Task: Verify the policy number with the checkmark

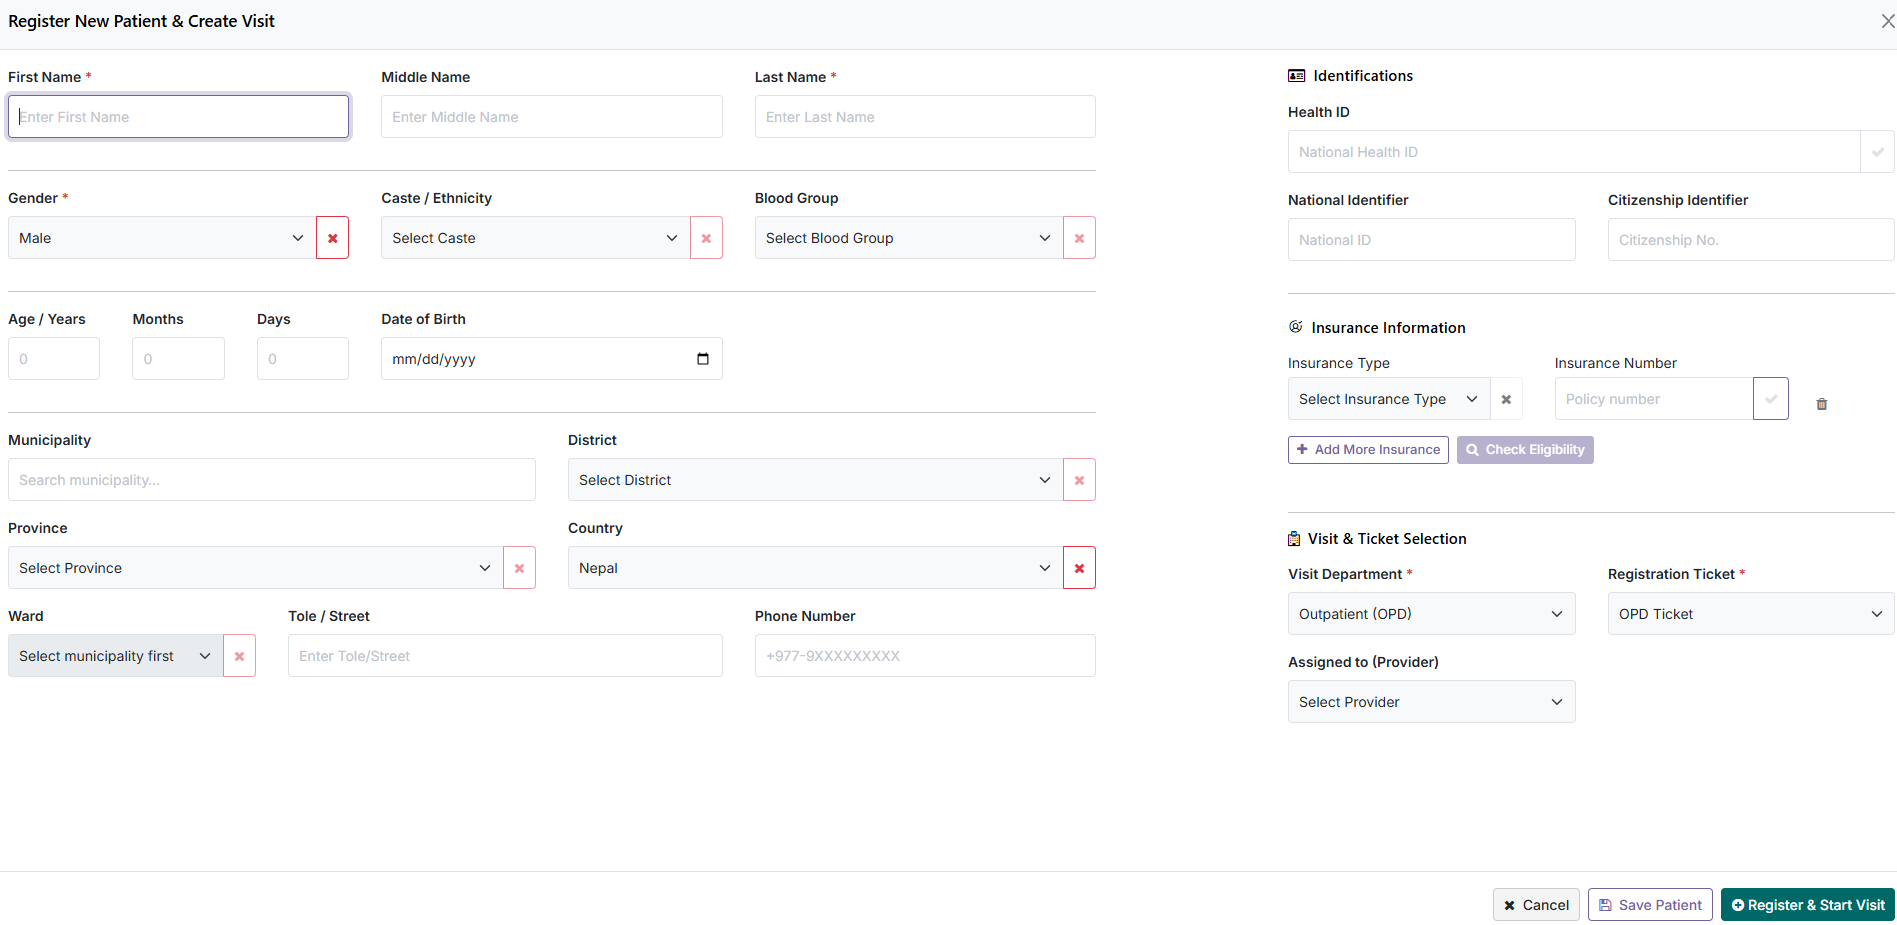Action: pyautogui.click(x=1771, y=399)
